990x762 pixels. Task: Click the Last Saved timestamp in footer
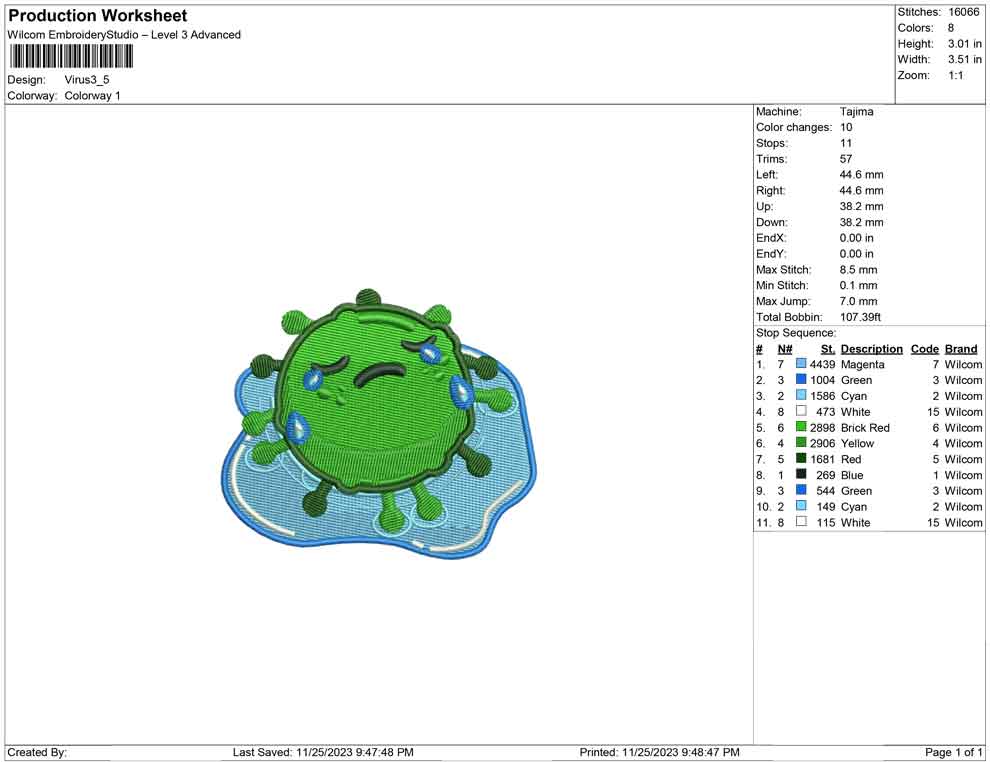click(323, 752)
